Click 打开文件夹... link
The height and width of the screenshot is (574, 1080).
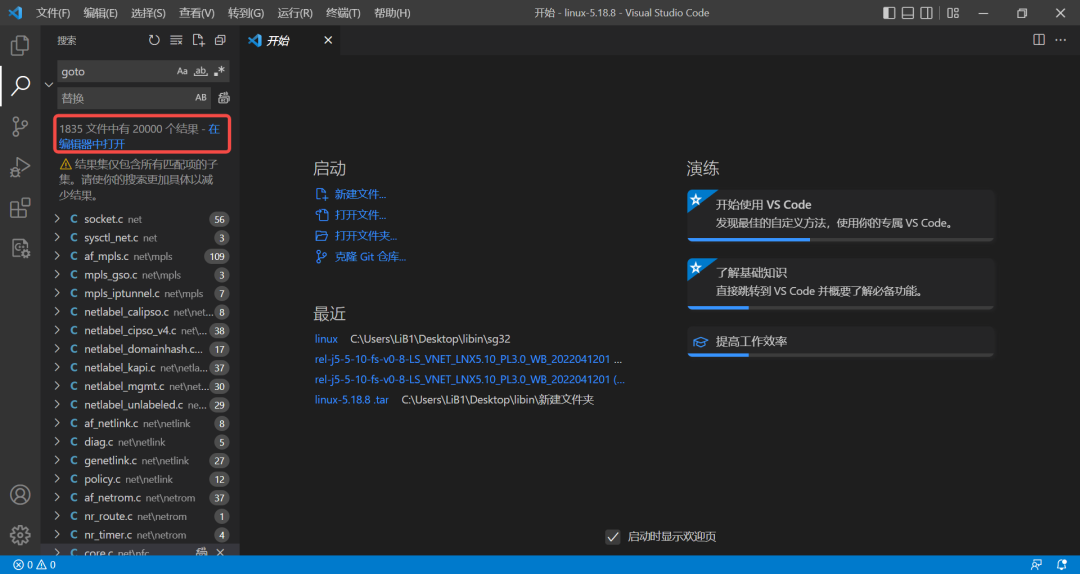(366, 236)
